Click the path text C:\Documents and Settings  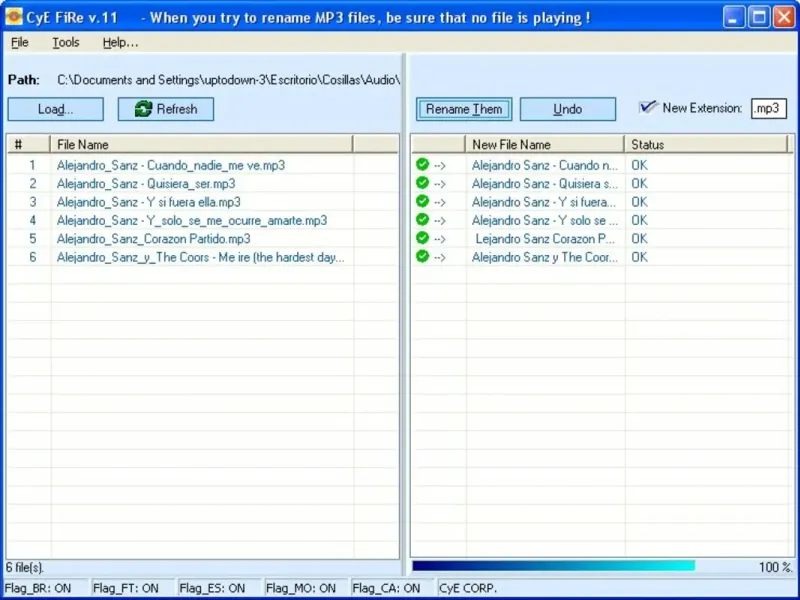point(229,80)
